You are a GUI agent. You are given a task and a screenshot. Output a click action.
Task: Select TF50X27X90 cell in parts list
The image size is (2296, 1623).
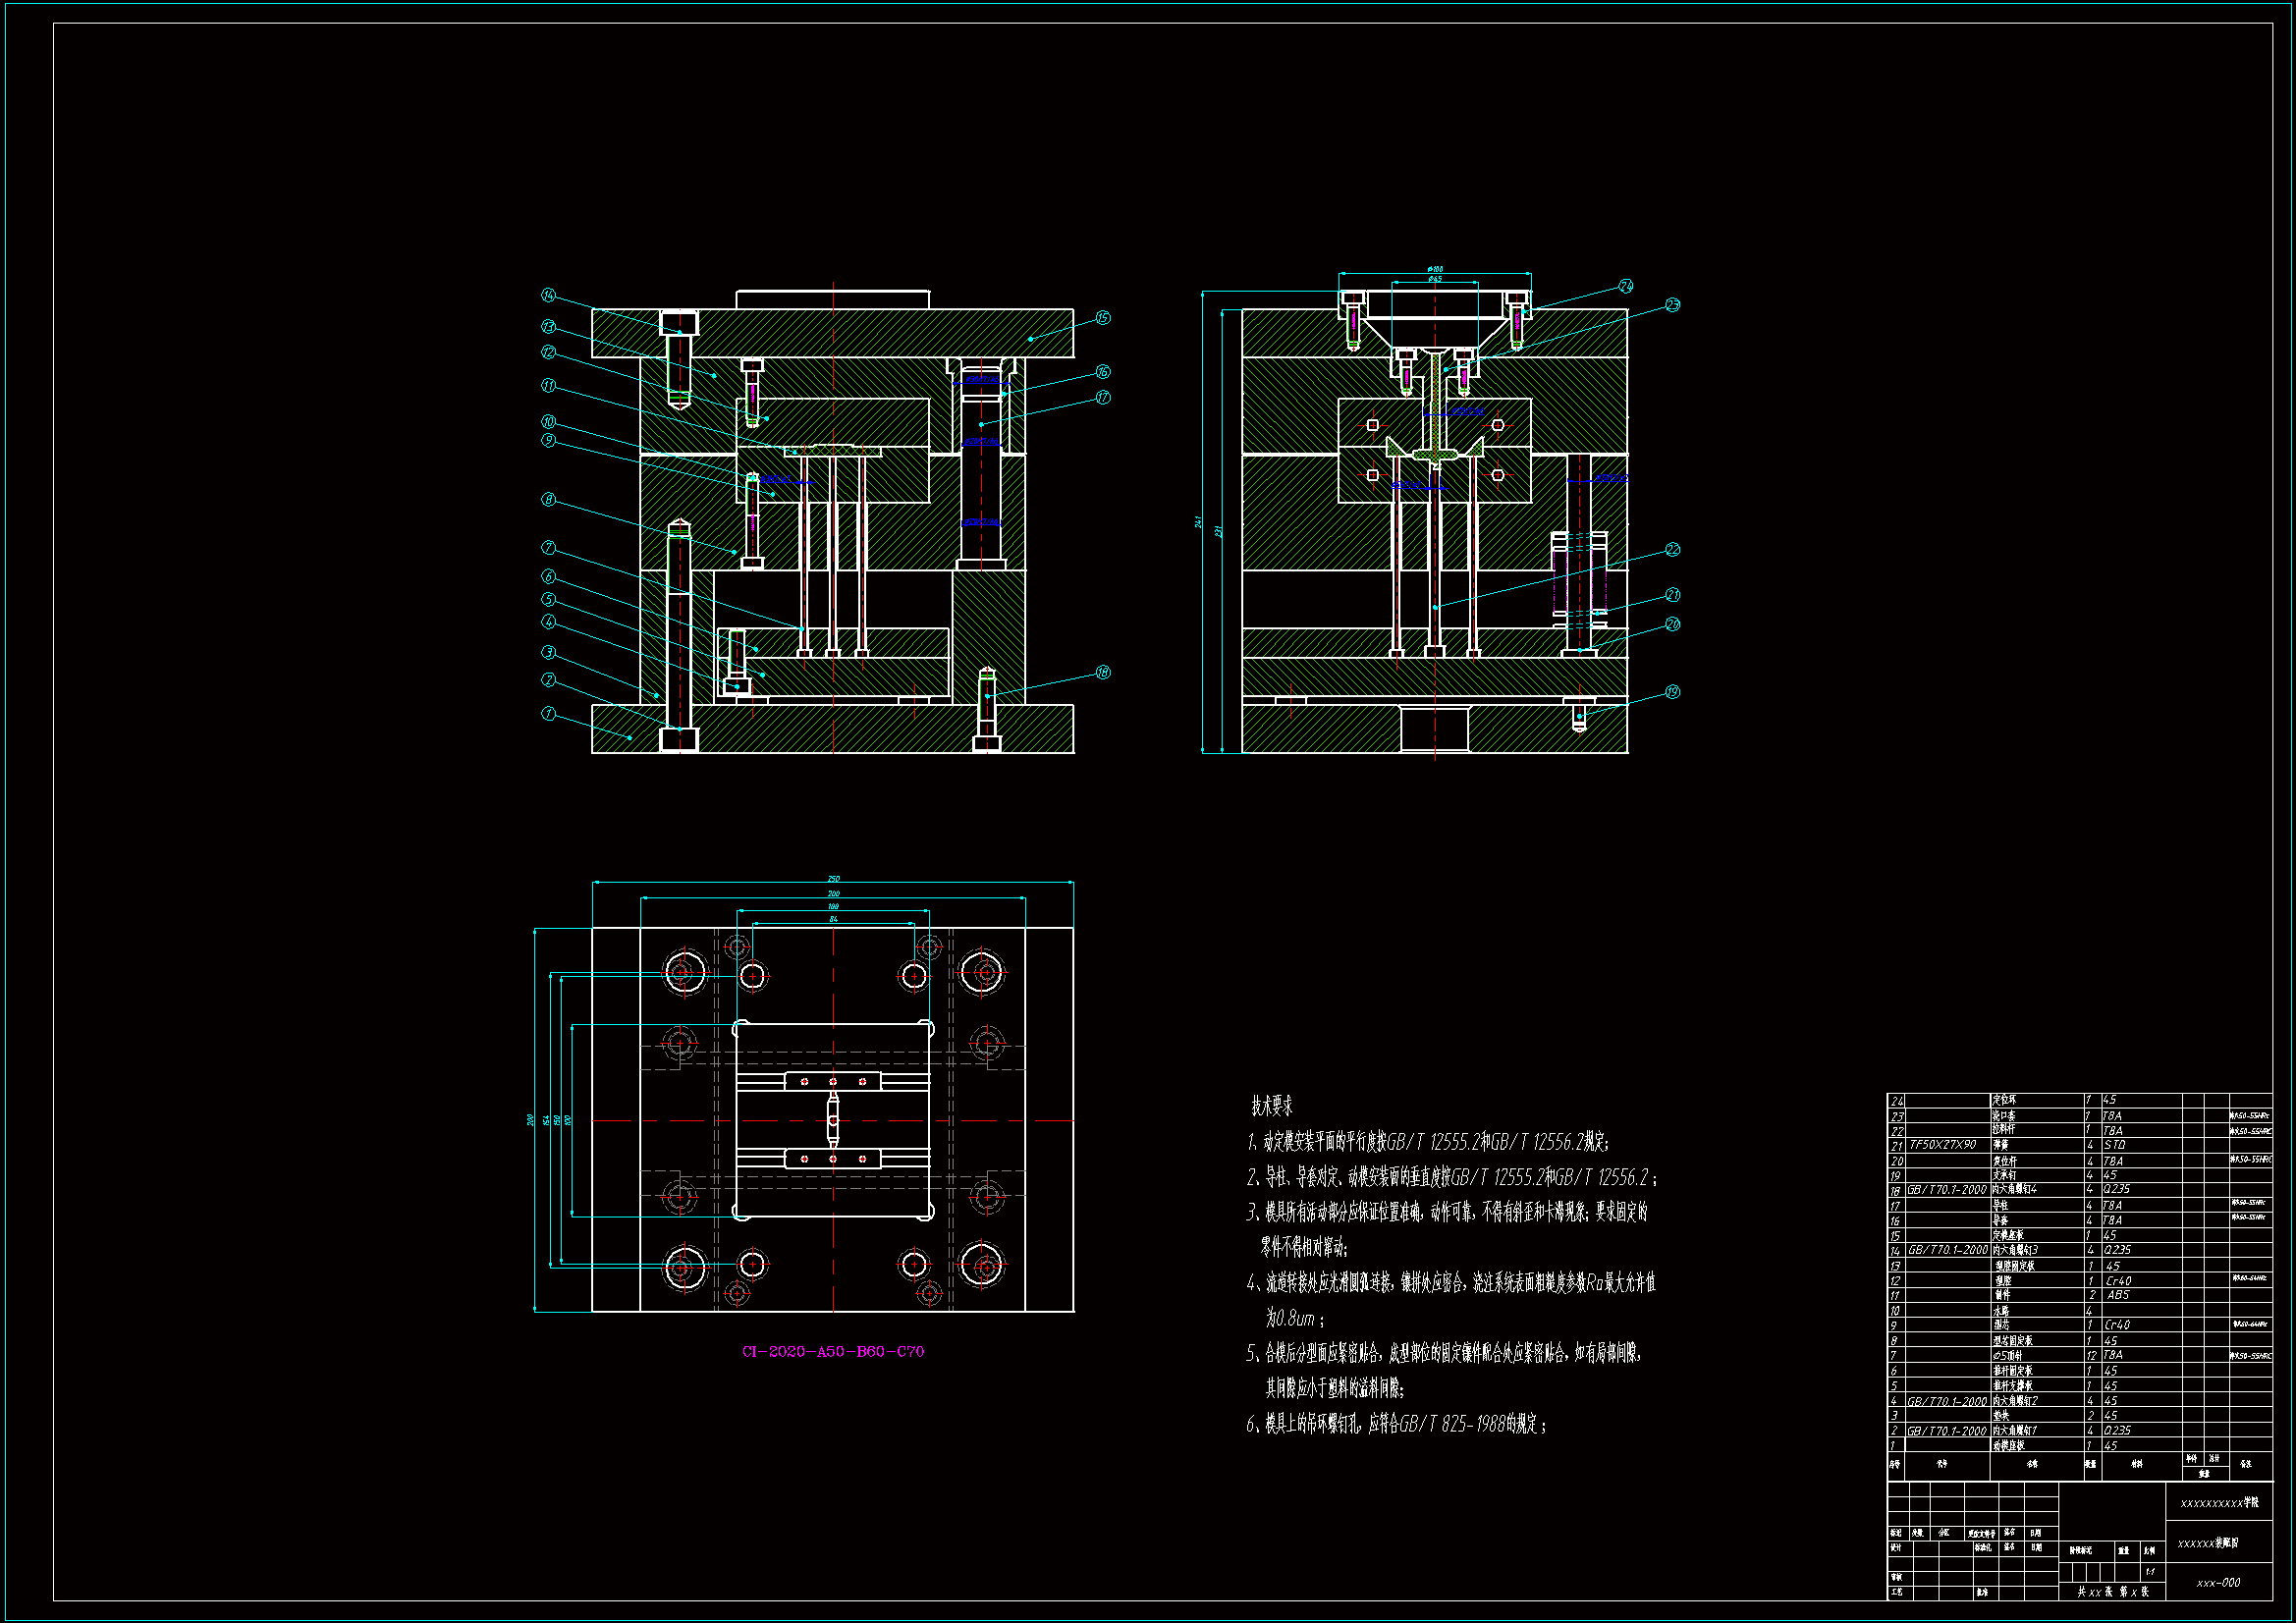[1943, 1145]
